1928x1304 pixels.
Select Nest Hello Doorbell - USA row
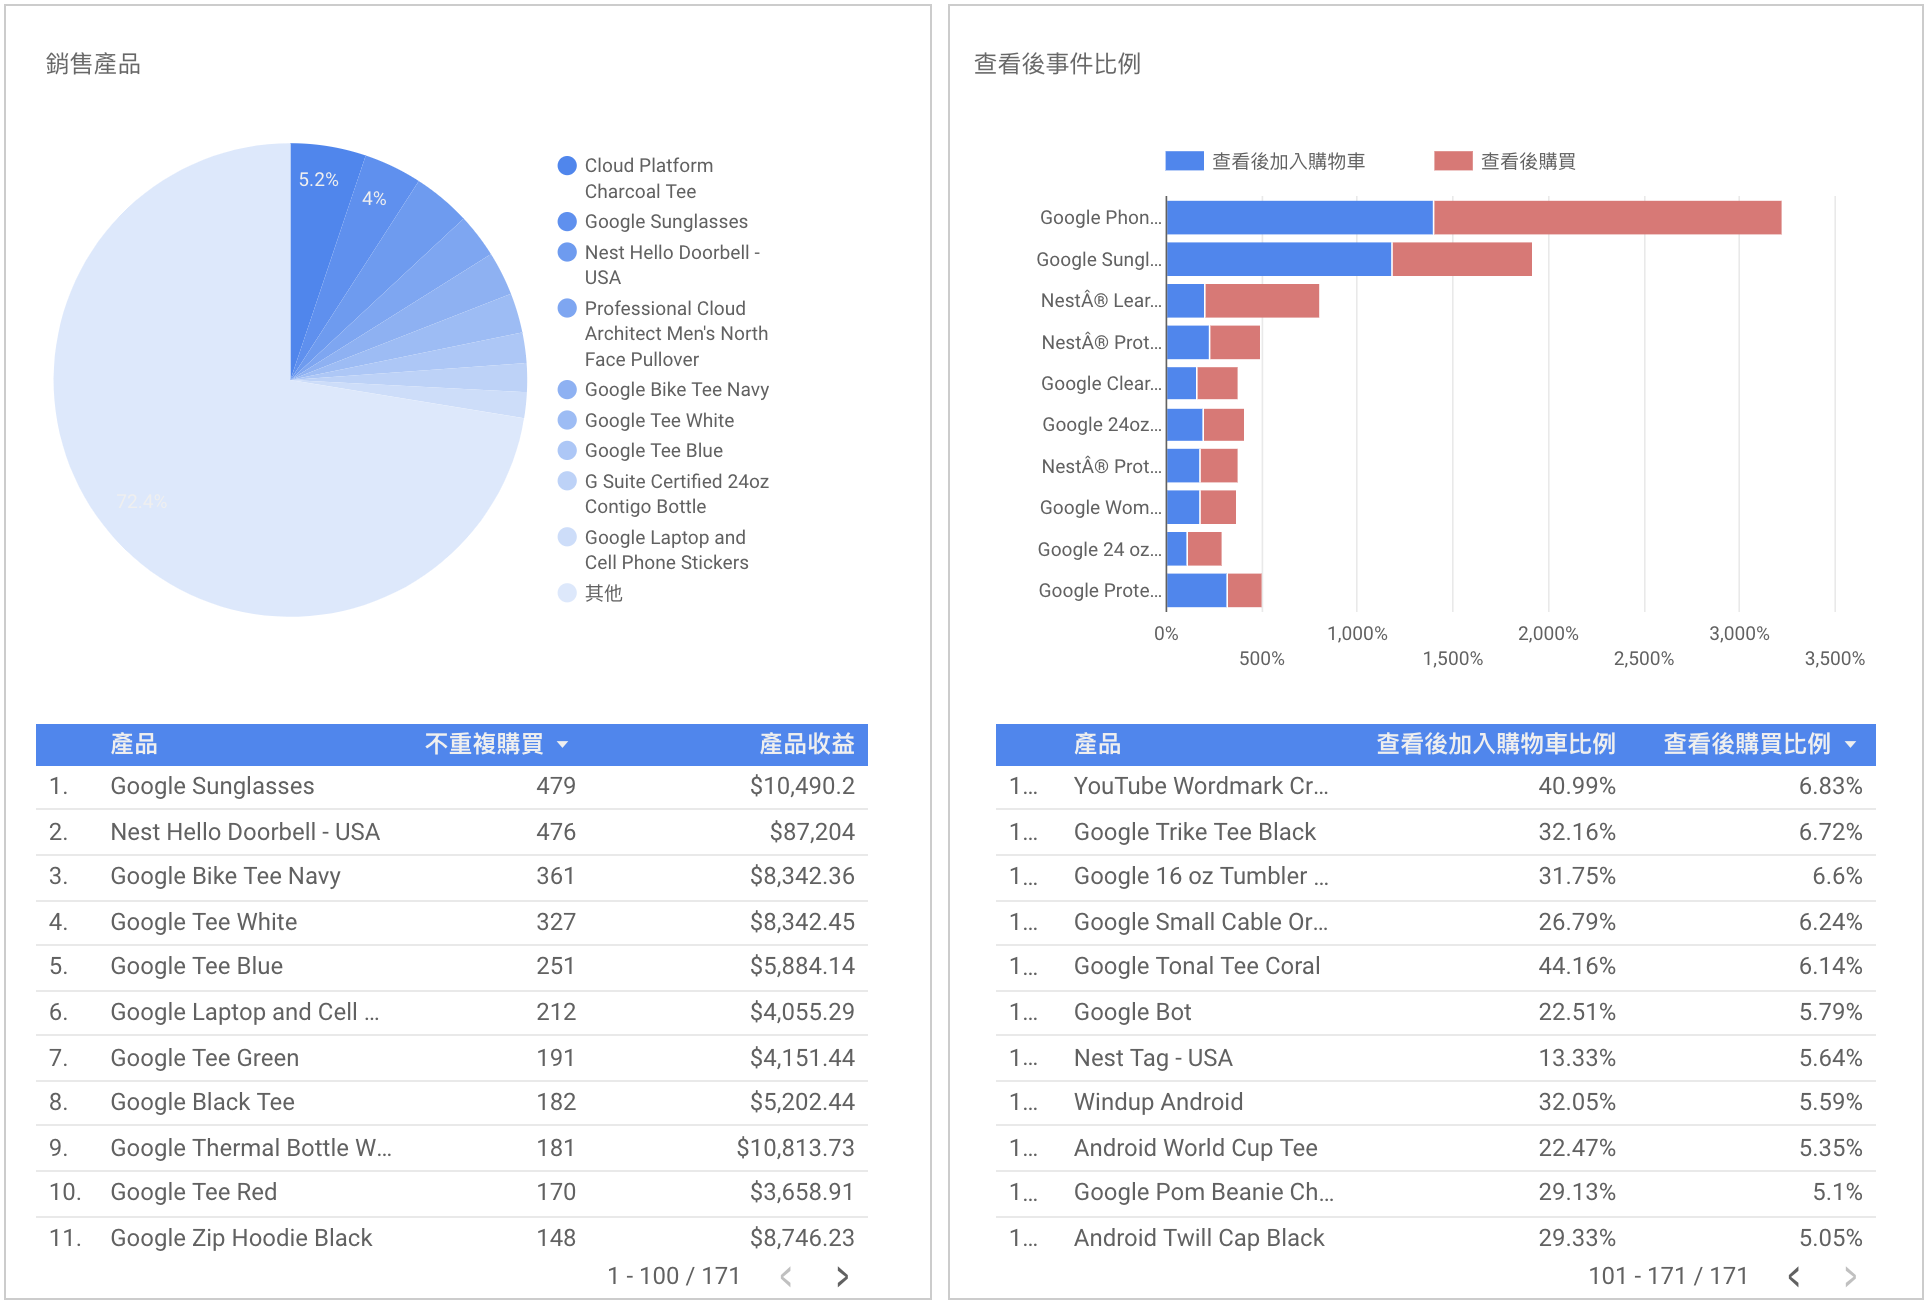452,832
